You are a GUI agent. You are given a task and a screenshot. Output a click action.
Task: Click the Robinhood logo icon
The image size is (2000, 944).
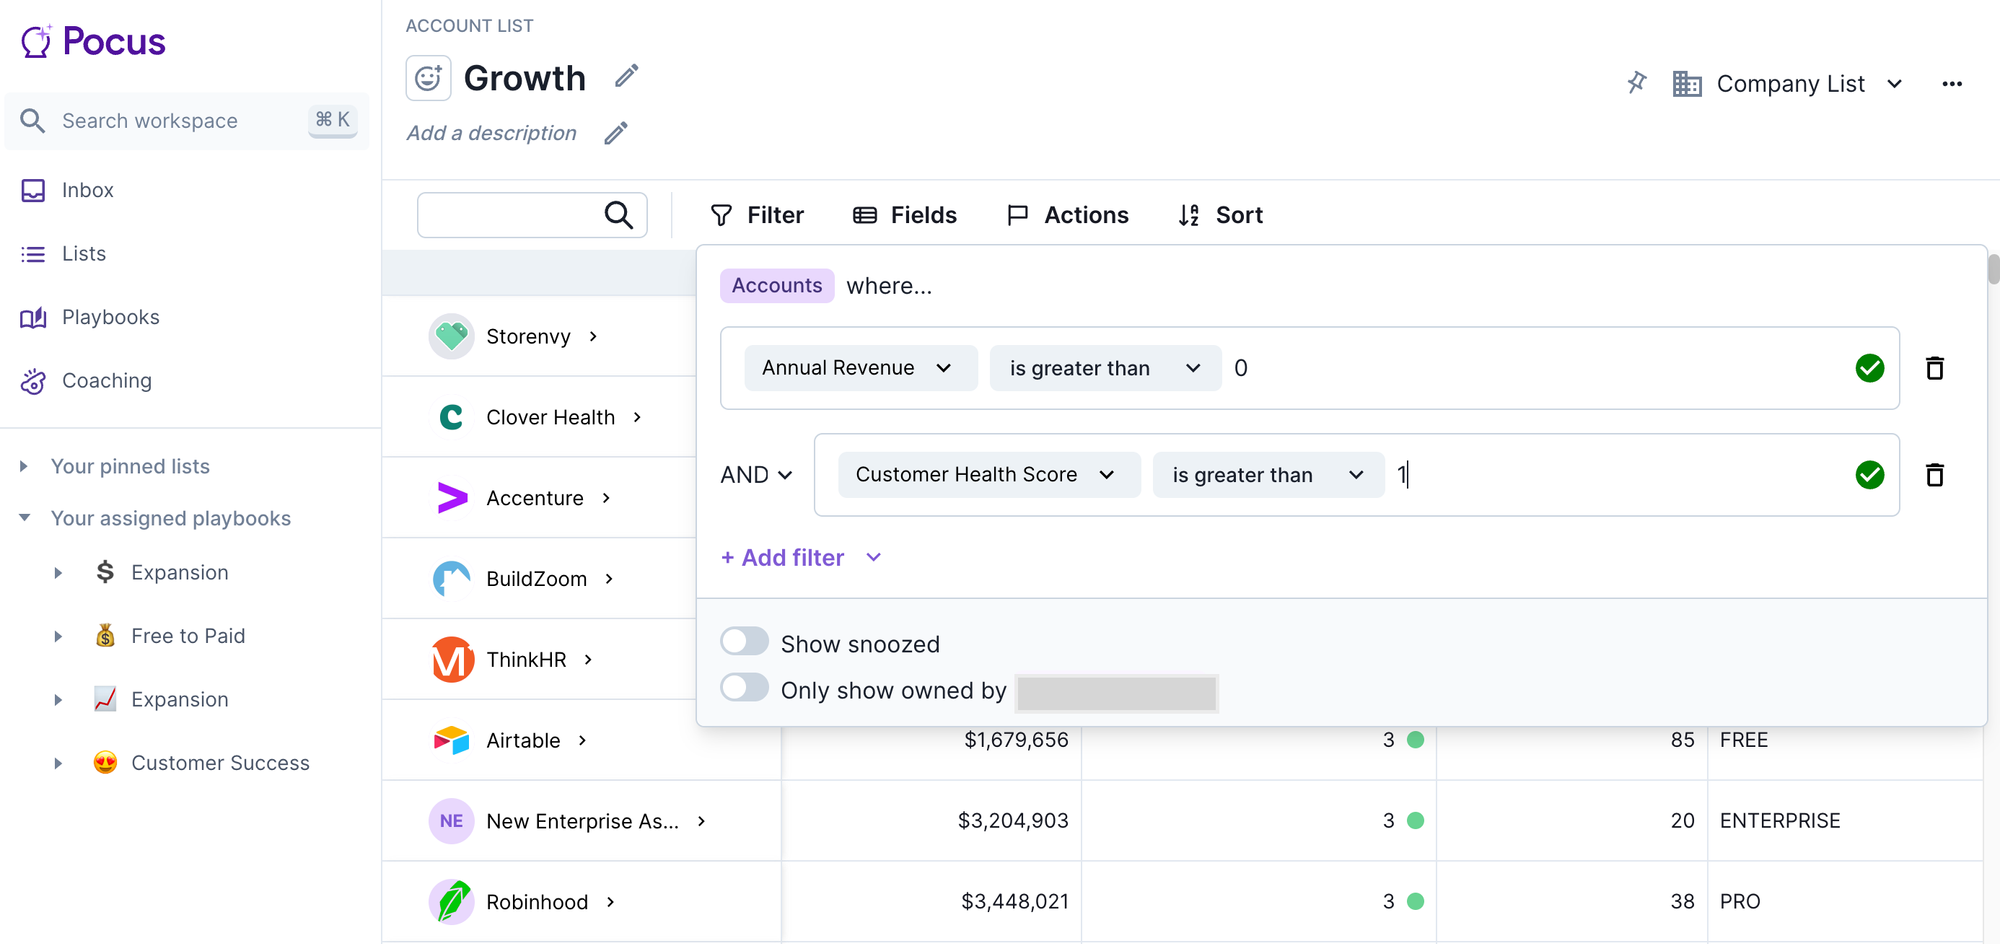coord(451,902)
